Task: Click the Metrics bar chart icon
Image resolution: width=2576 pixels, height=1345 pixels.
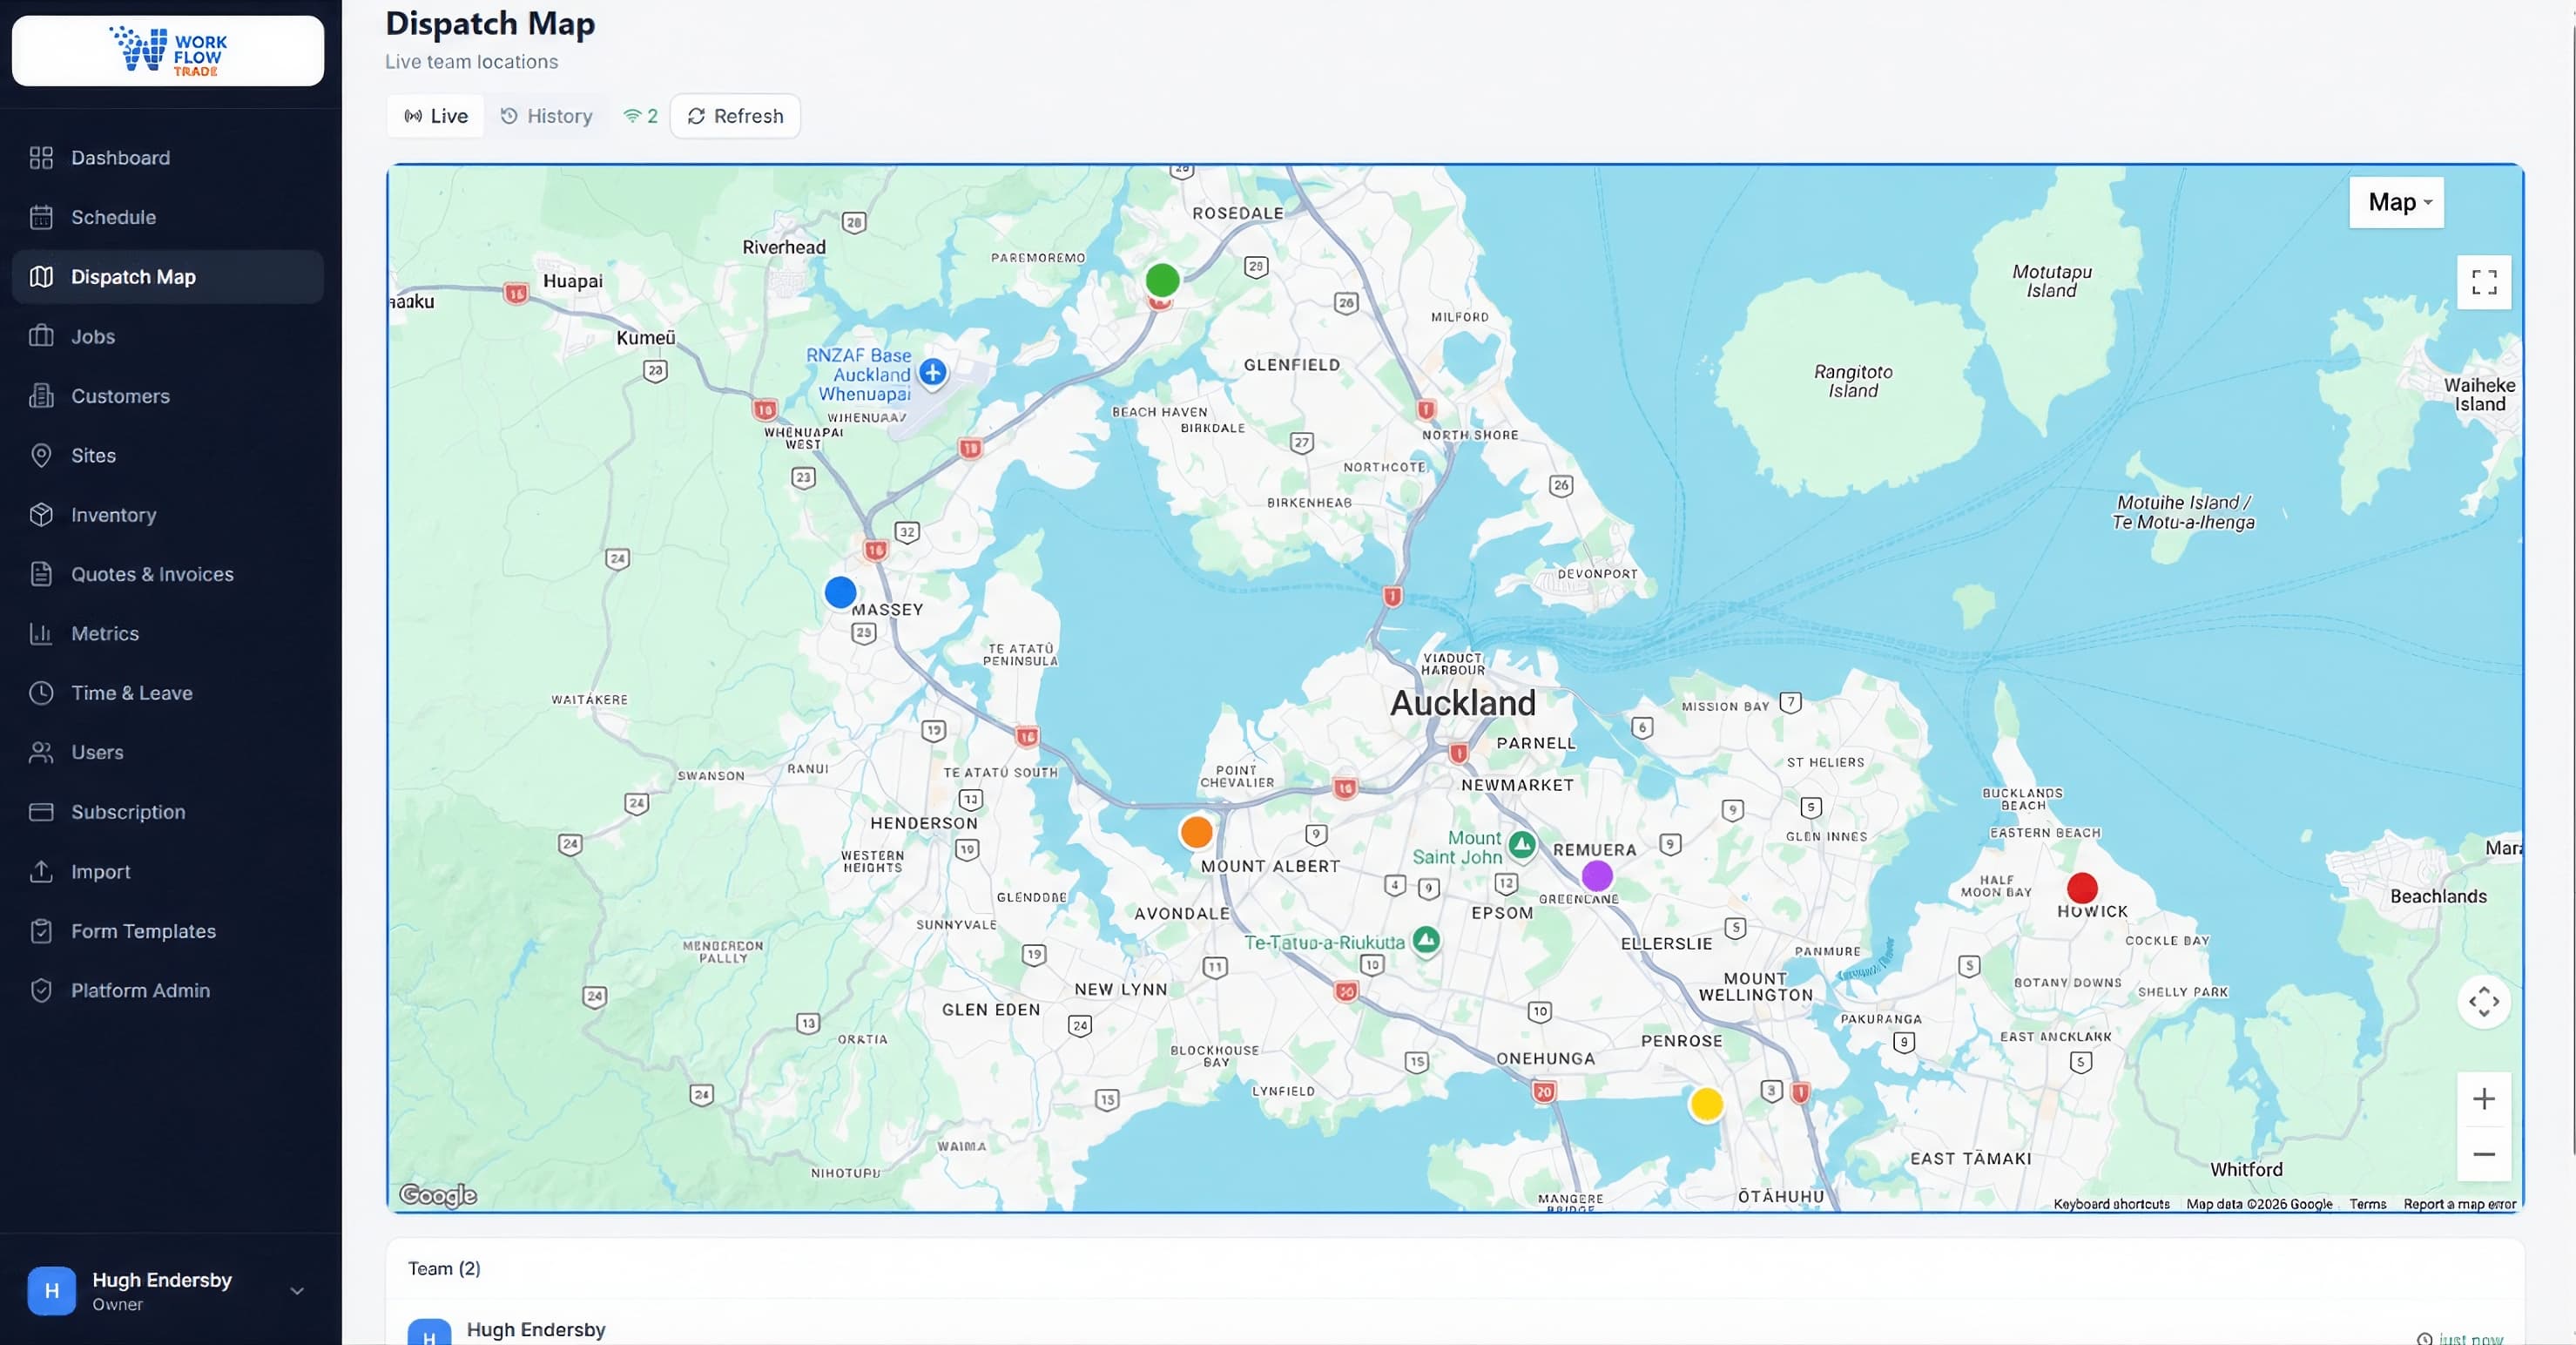Action: pos(41,634)
